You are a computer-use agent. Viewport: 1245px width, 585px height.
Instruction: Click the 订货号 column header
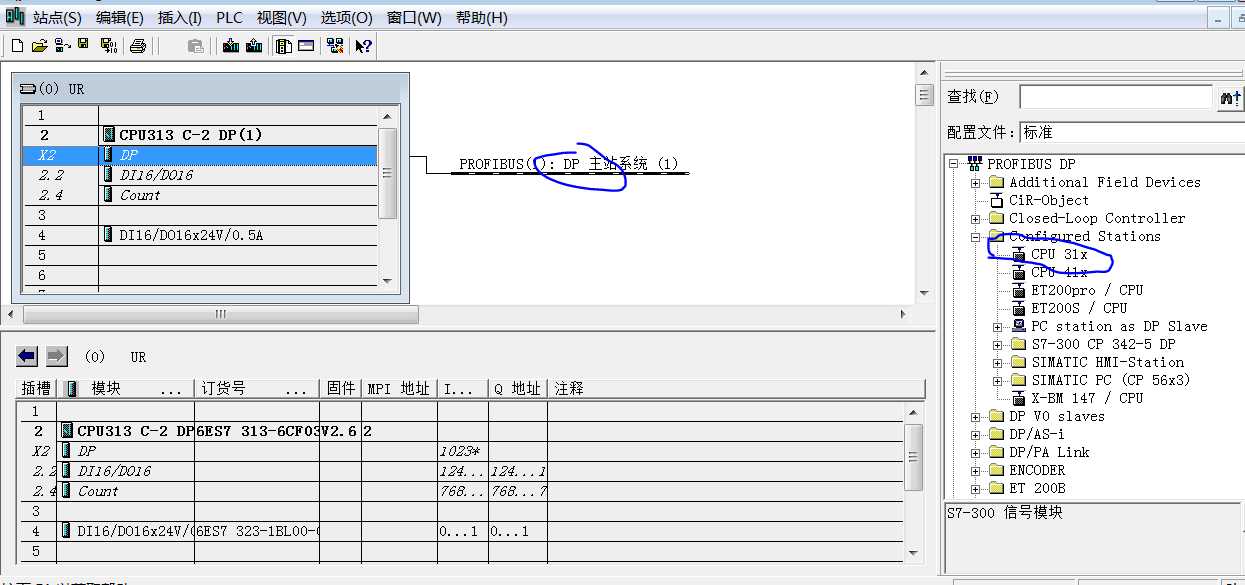tap(257, 388)
